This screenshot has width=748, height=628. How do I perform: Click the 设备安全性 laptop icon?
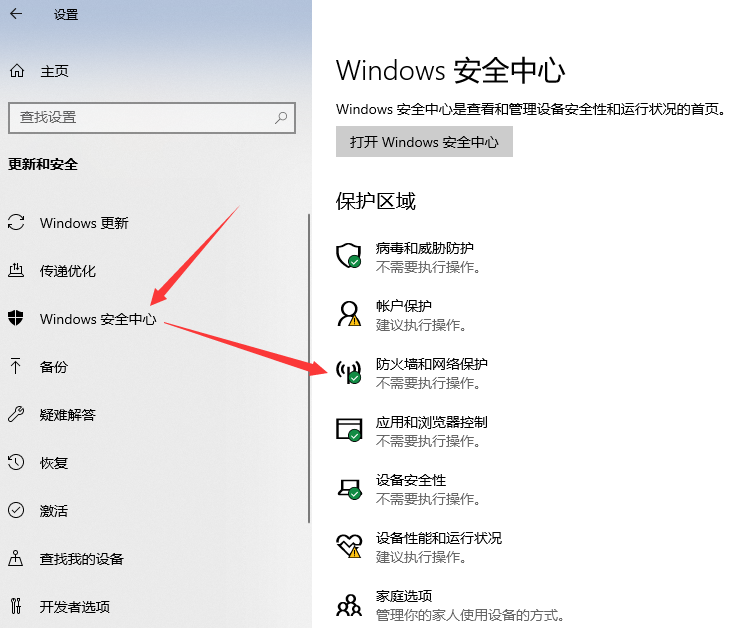coord(349,489)
